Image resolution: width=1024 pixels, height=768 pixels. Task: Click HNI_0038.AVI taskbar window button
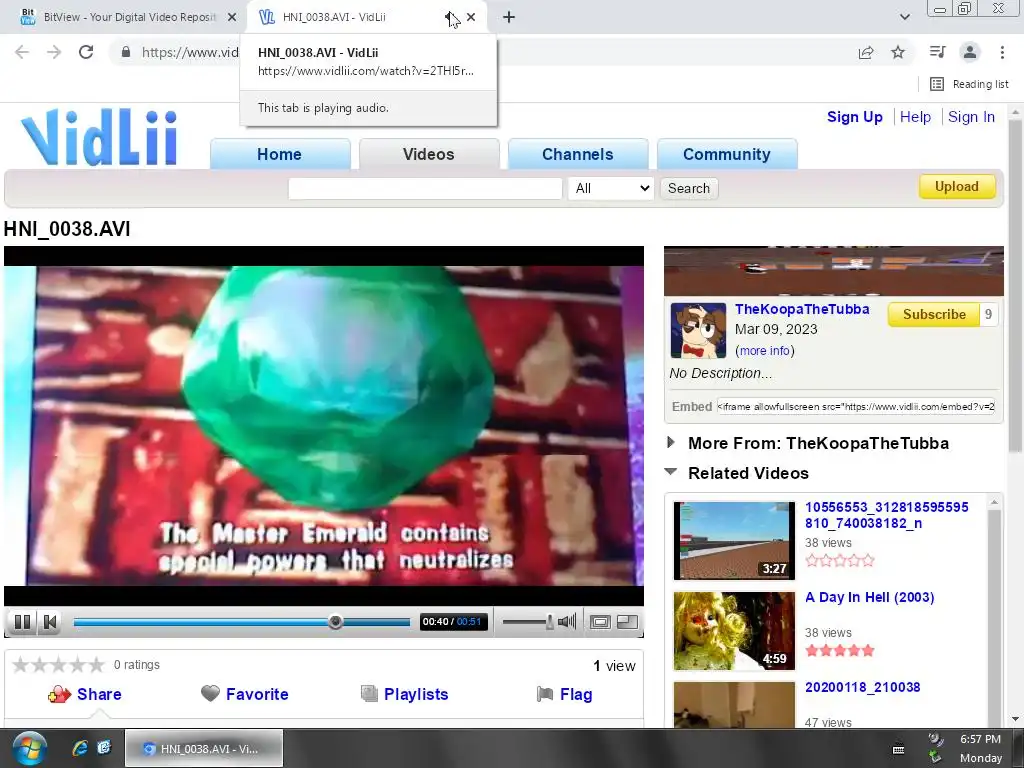(204, 748)
